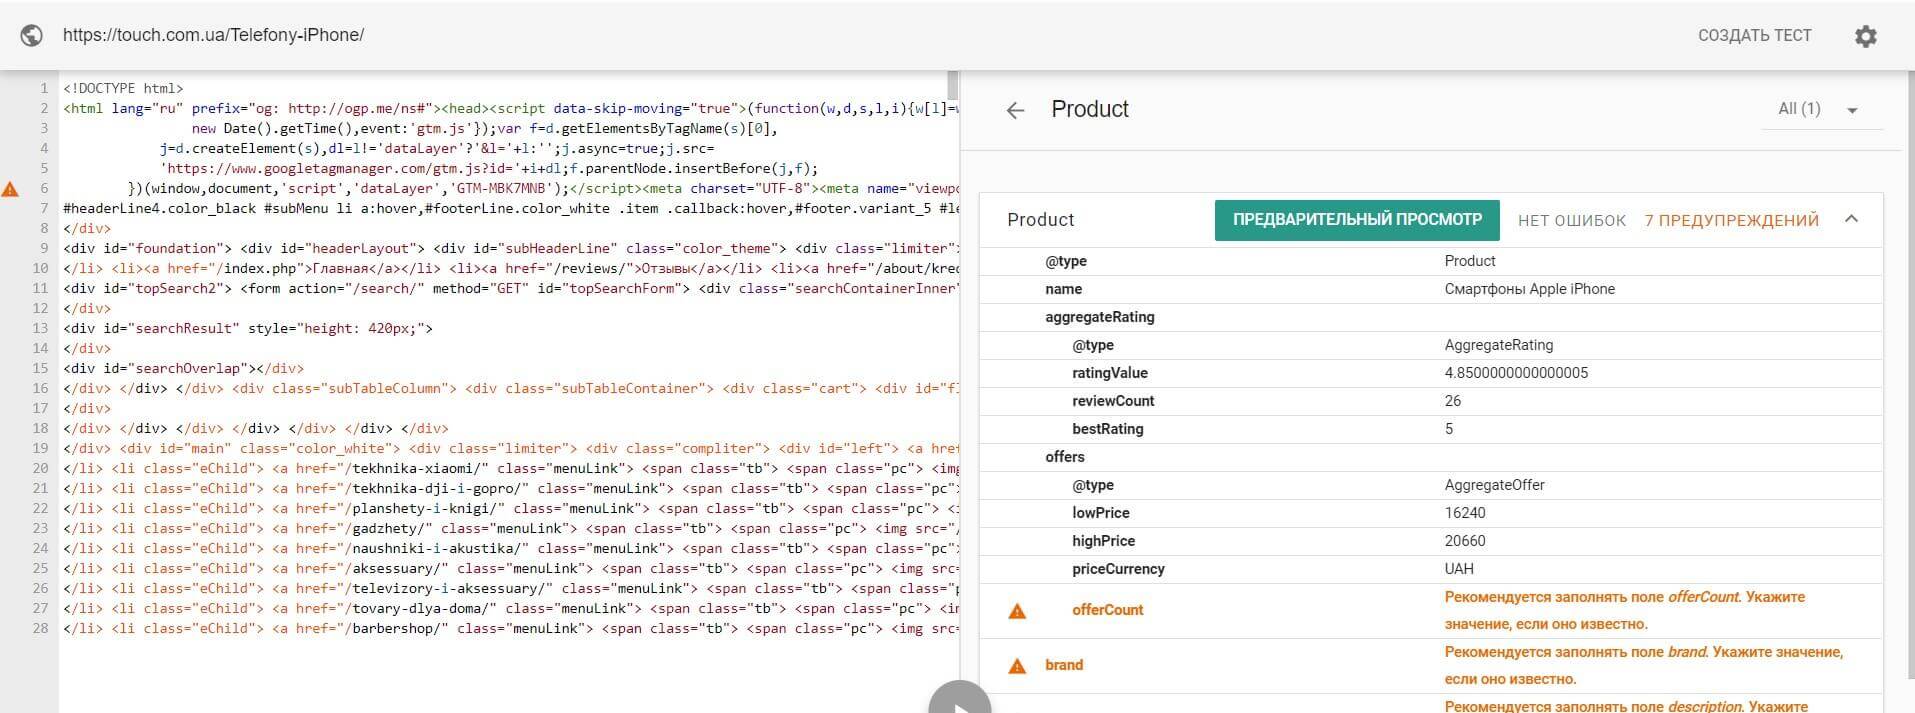Click the round play button below the code
1915x713 pixels.
pos(959,698)
